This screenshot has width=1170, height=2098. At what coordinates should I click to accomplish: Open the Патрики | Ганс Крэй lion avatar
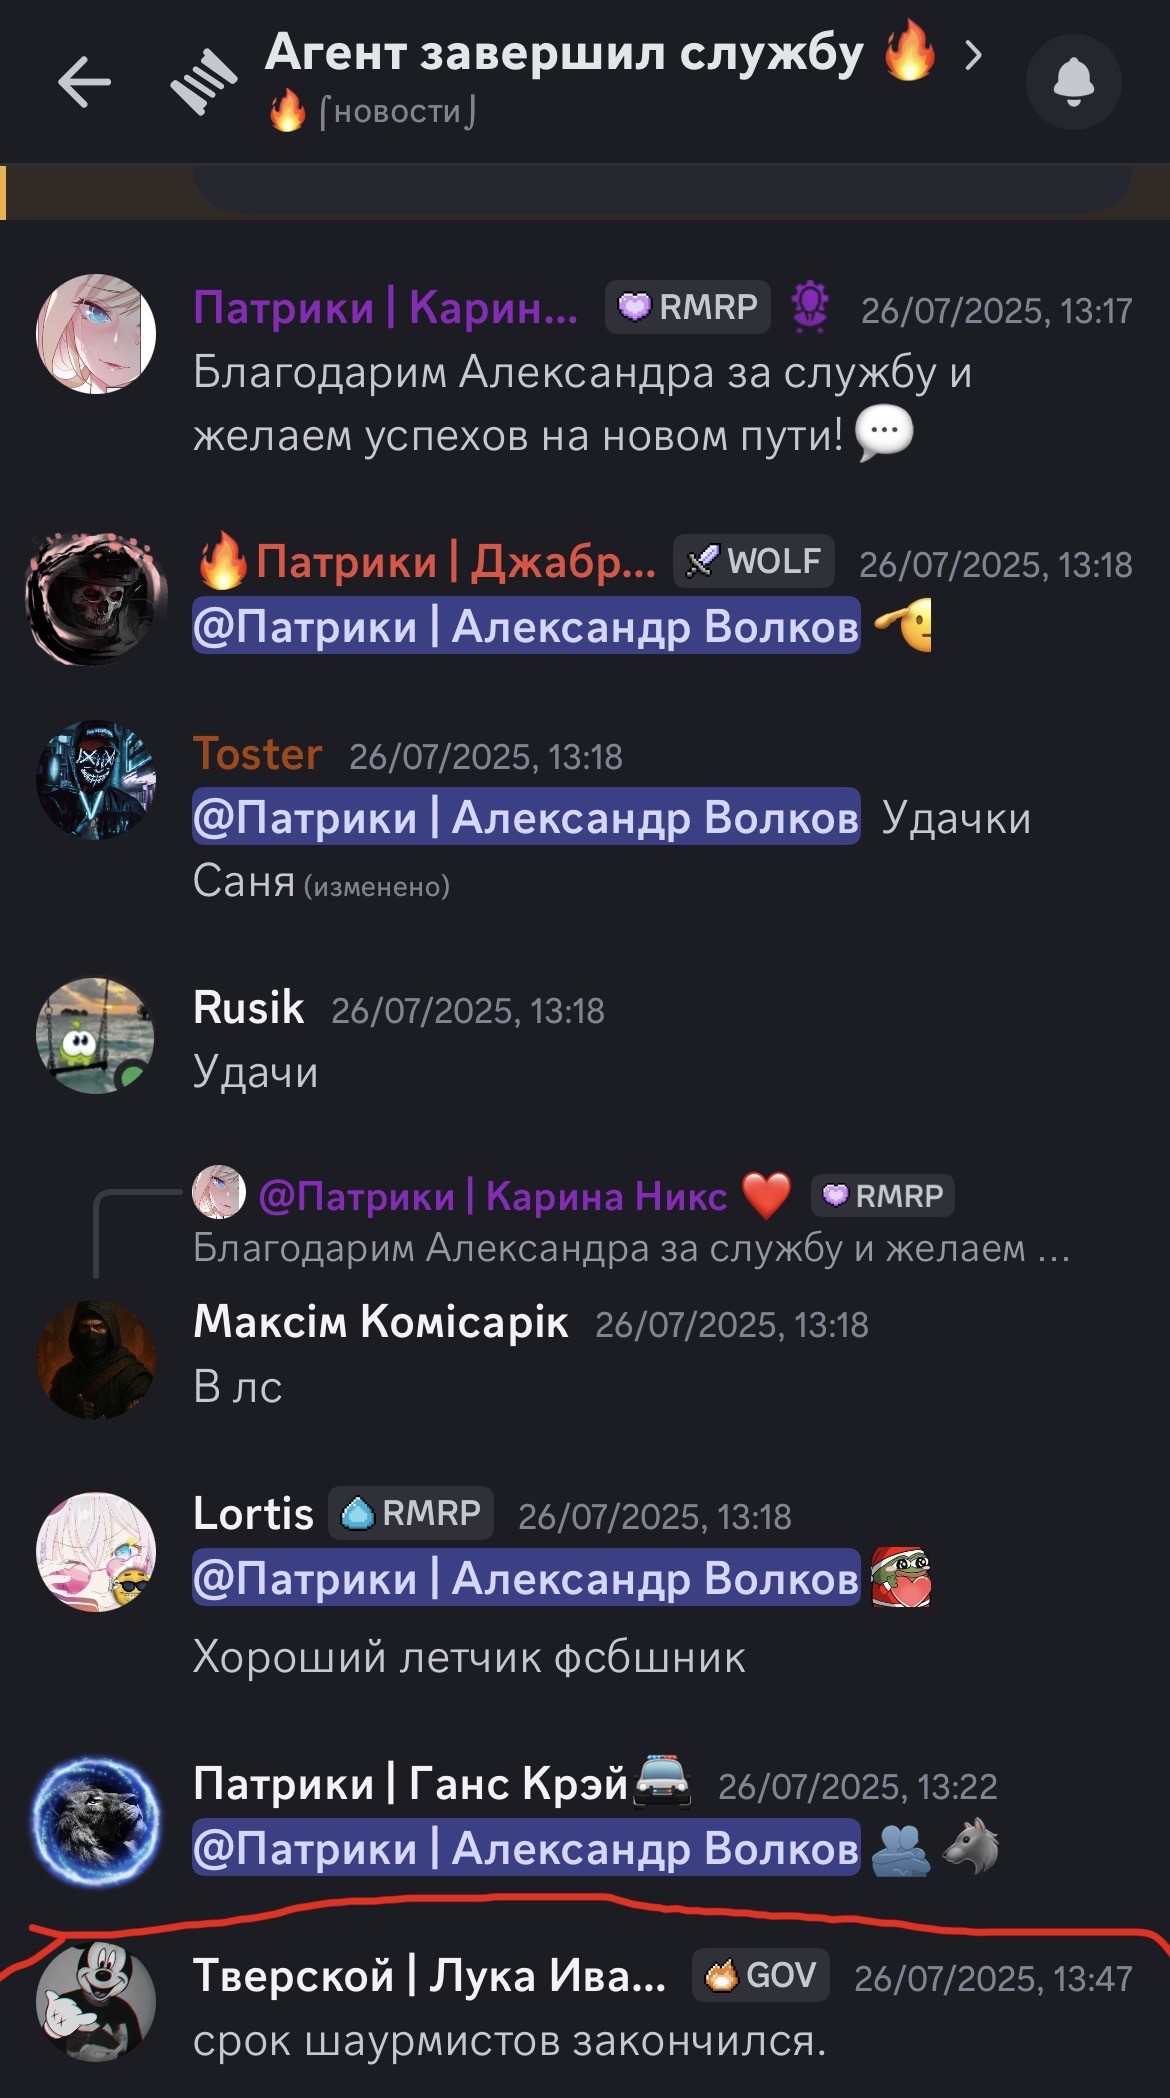point(96,1822)
